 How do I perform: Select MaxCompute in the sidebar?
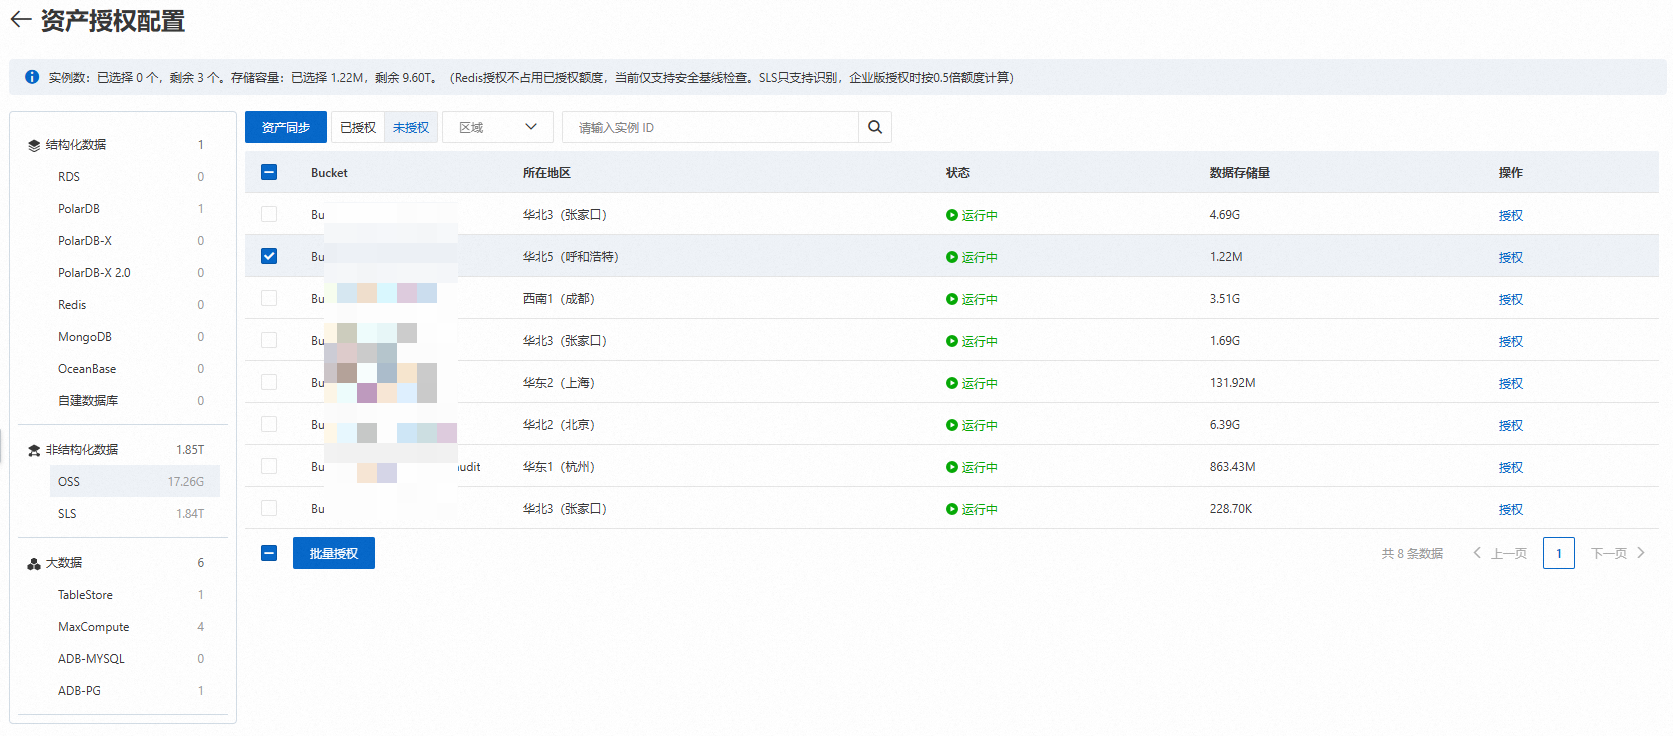click(135, 627)
